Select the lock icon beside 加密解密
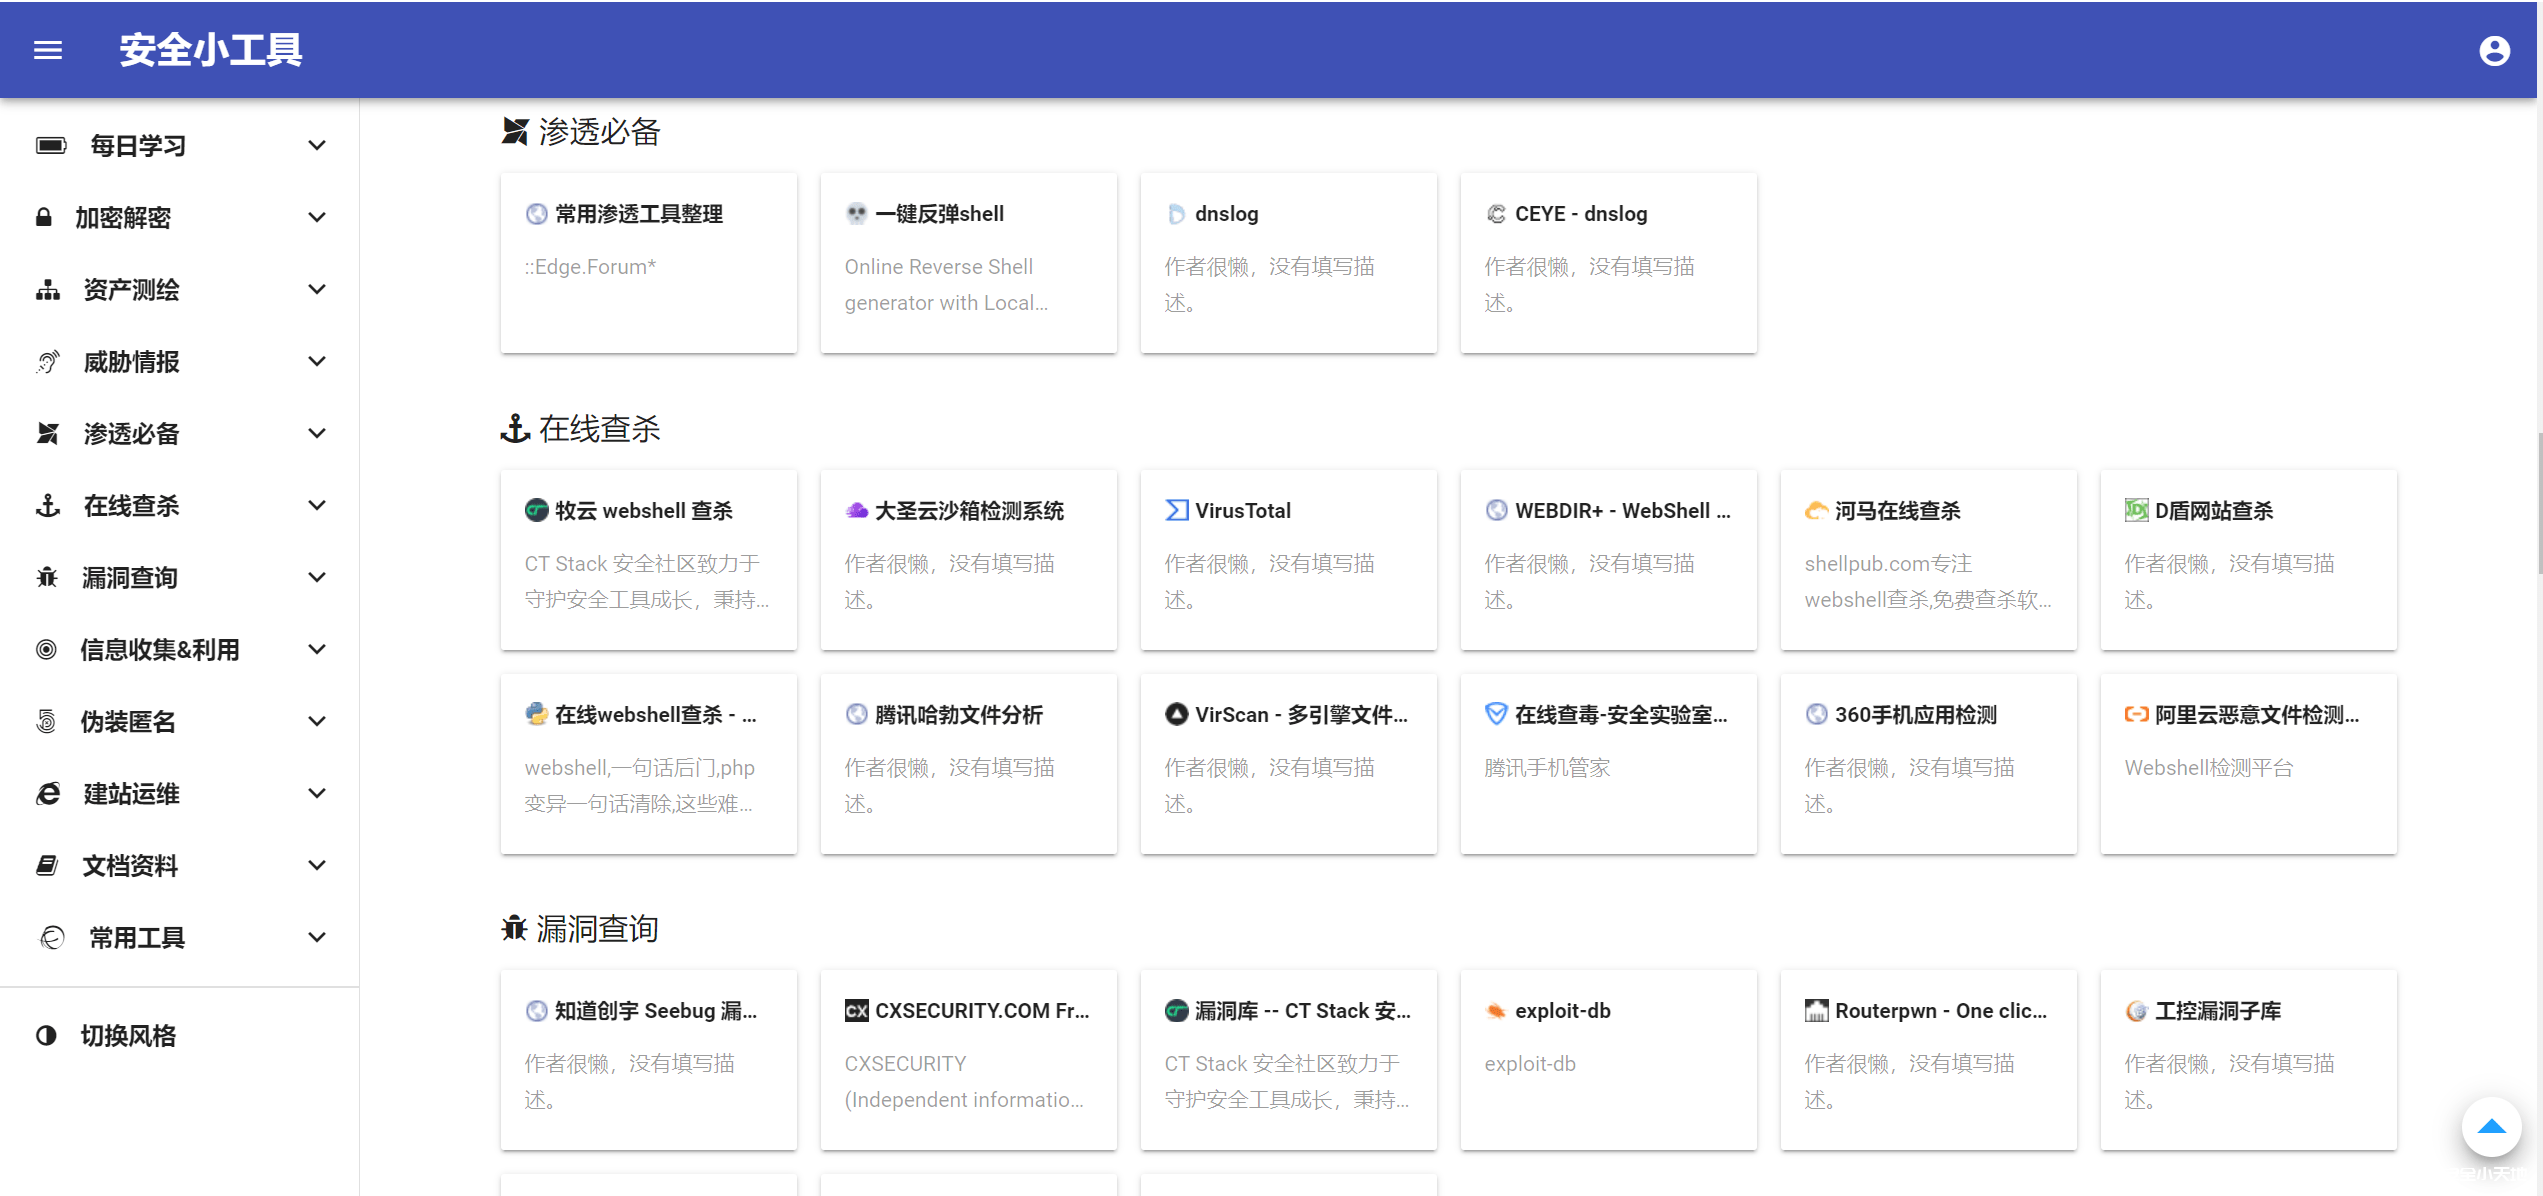Image resolution: width=2543 pixels, height=1196 pixels. [x=44, y=217]
